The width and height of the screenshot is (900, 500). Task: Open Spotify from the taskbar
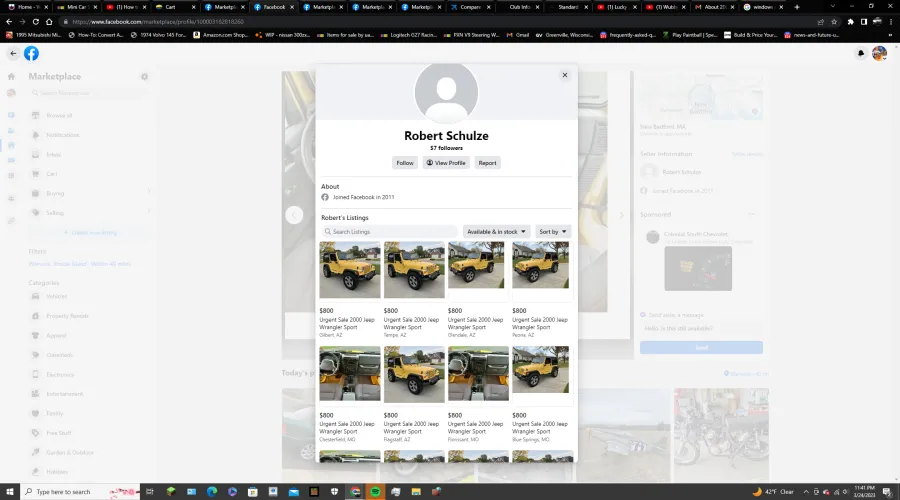pos(375,492)
